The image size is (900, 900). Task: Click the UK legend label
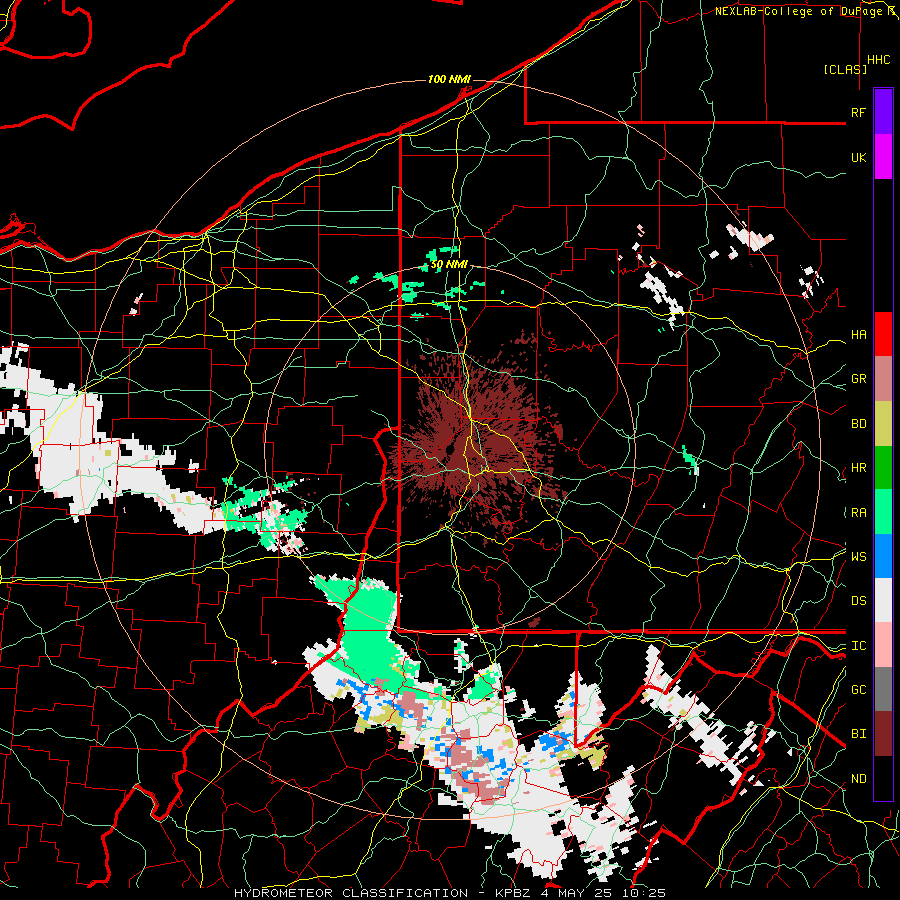click(858, 157)
